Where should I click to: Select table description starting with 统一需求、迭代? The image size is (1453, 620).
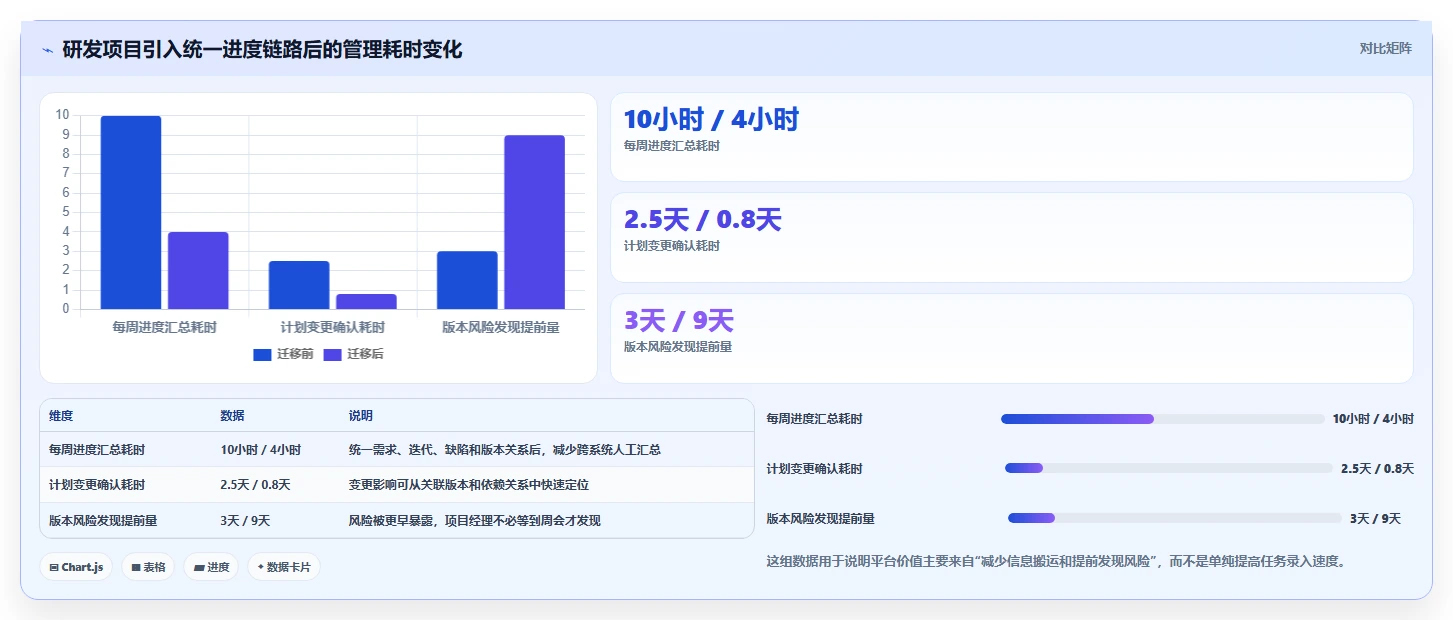pyautogui.click(x=505, y=450)
